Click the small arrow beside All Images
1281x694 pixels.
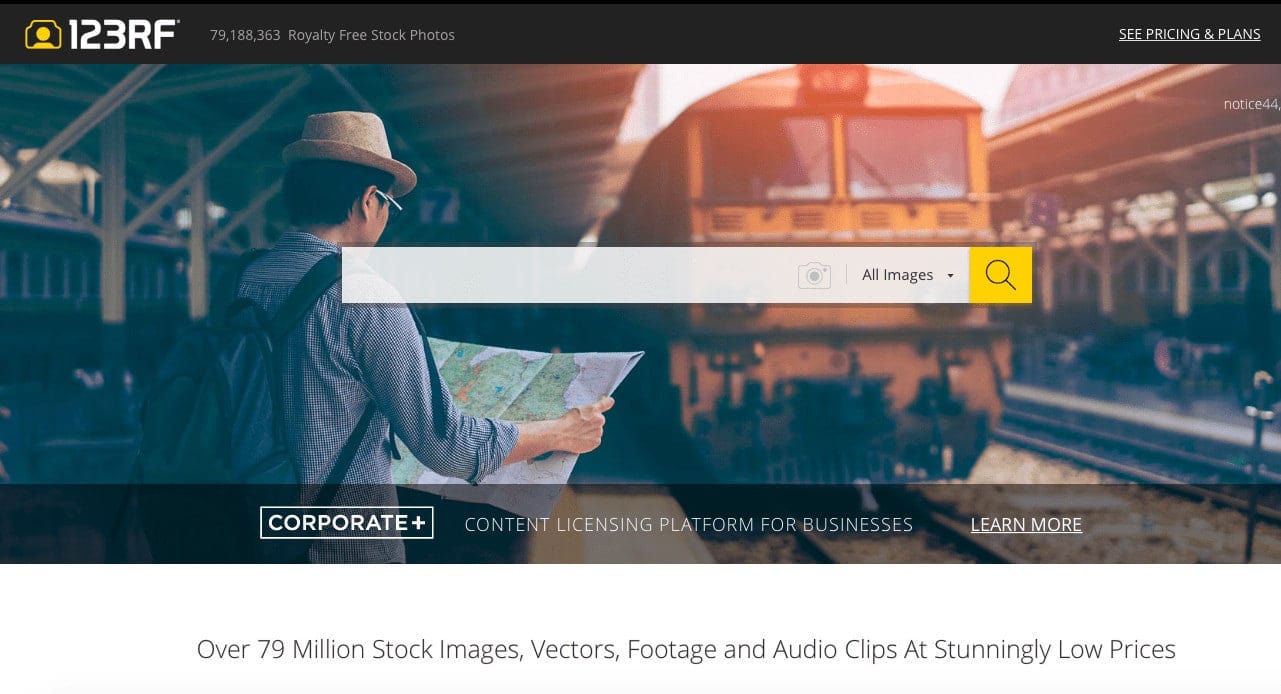pos(950,276)
